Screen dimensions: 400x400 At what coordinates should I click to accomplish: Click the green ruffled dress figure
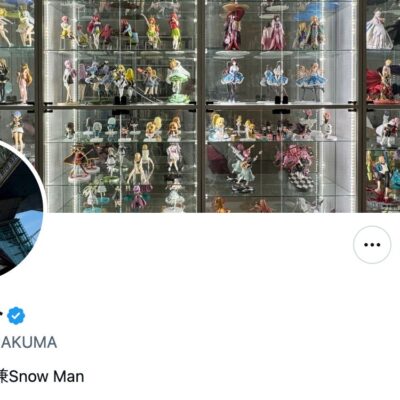click(179, 82)
